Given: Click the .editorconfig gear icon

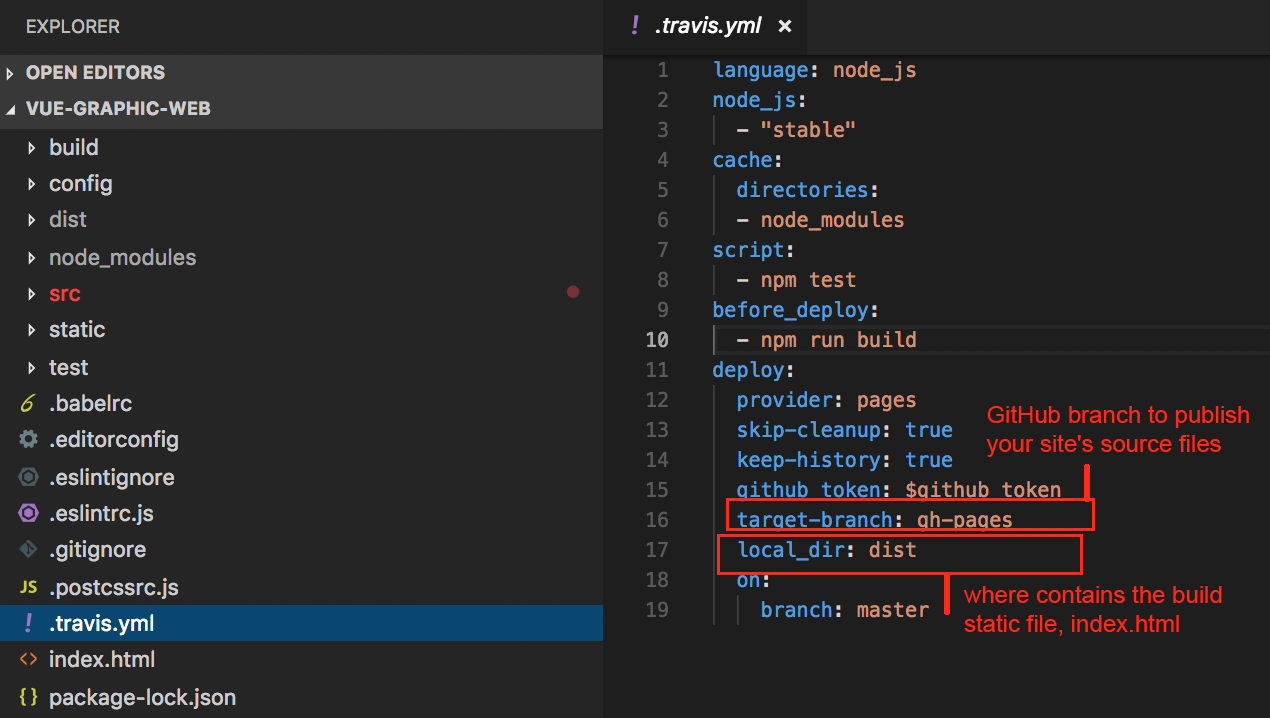Looking at the screenshot, I should point(28,440).
